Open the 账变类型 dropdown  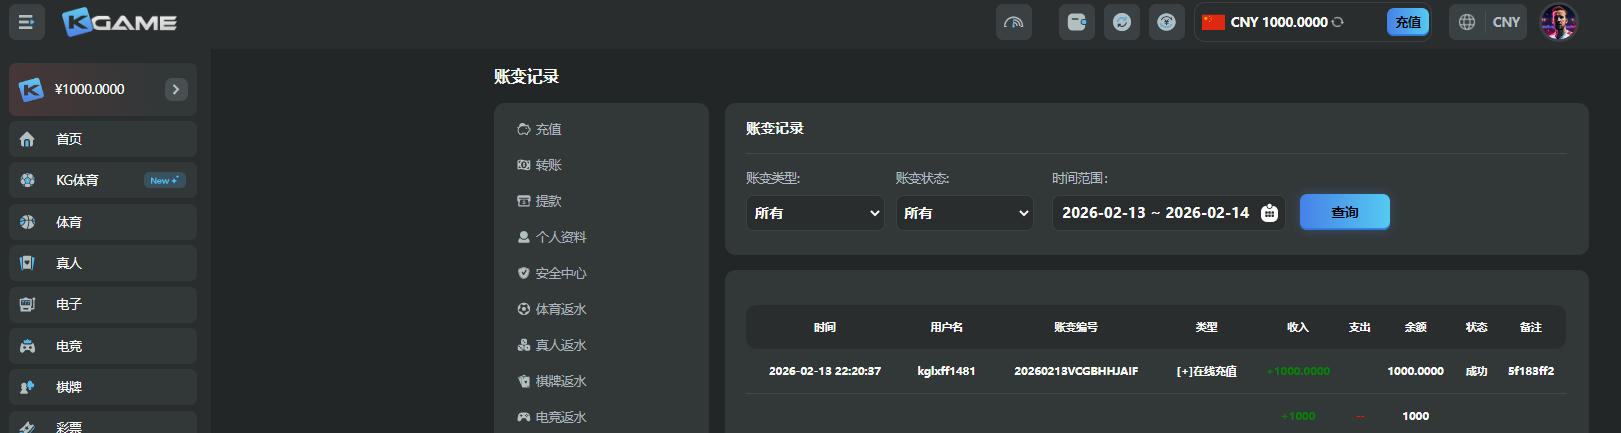point(815,213)
